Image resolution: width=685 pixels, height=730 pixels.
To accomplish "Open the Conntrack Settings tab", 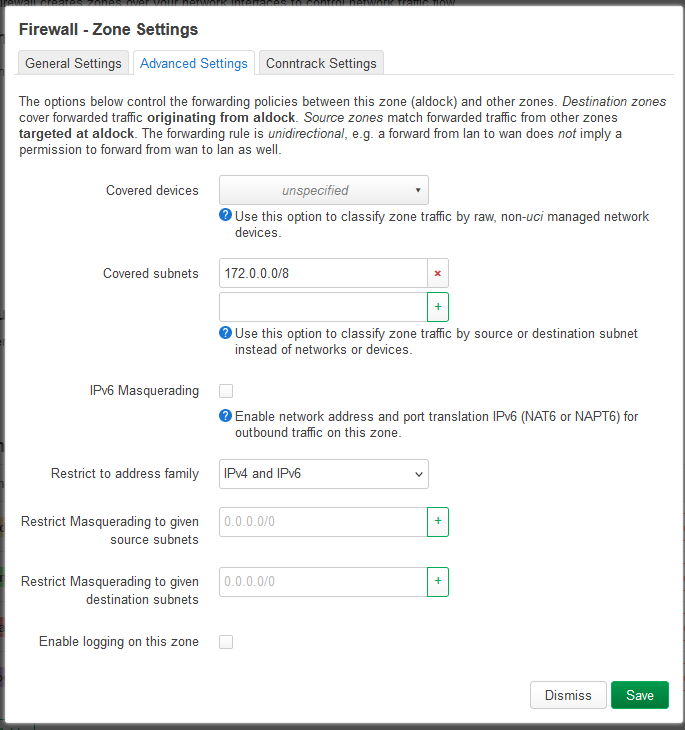I will 321,63.
